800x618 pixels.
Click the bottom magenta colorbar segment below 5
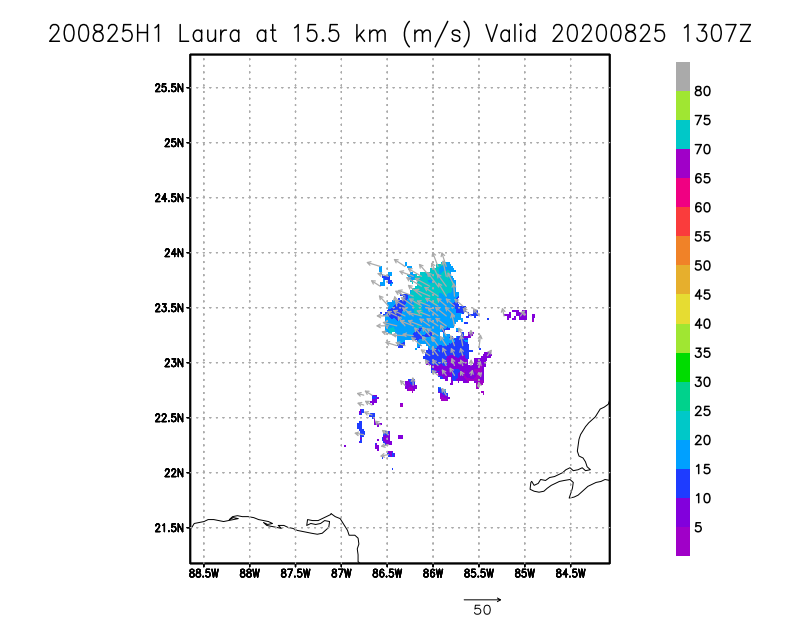coord(683,541)
